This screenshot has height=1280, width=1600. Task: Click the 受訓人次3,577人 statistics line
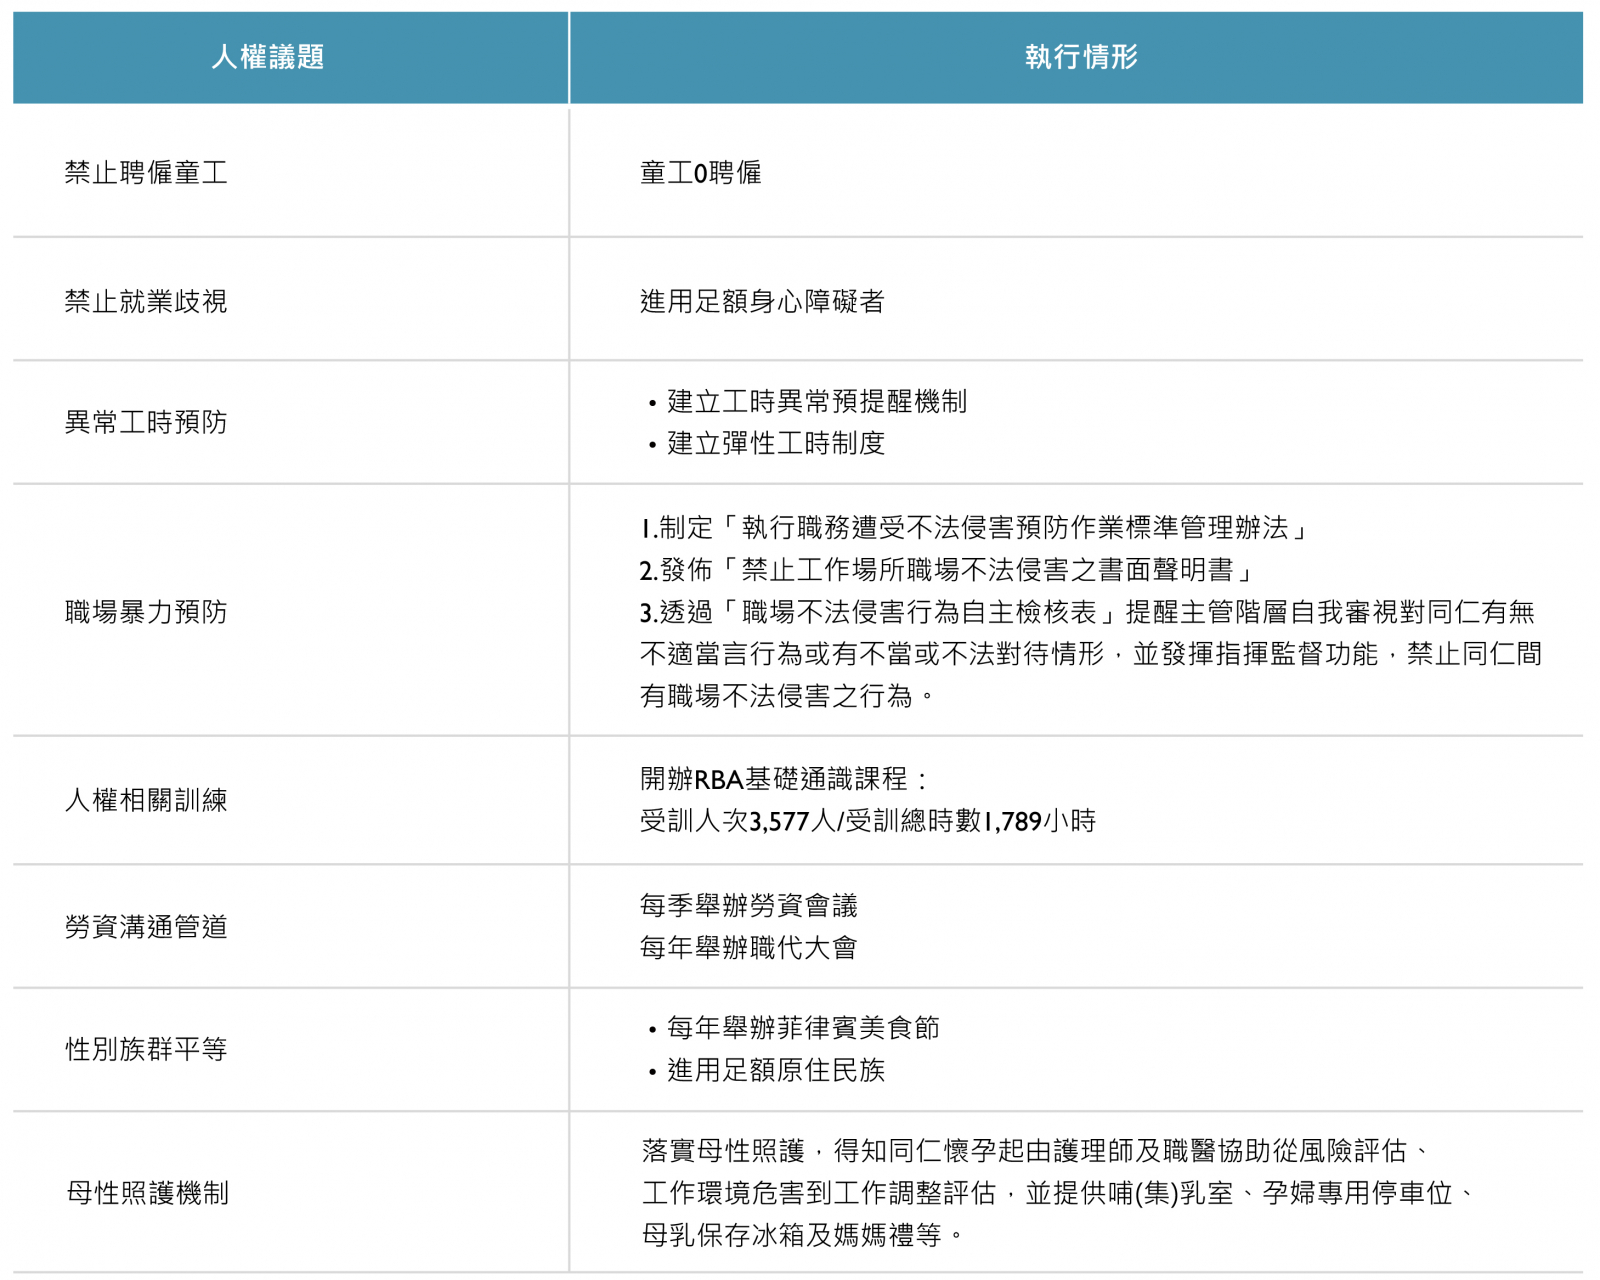[867, 821]
